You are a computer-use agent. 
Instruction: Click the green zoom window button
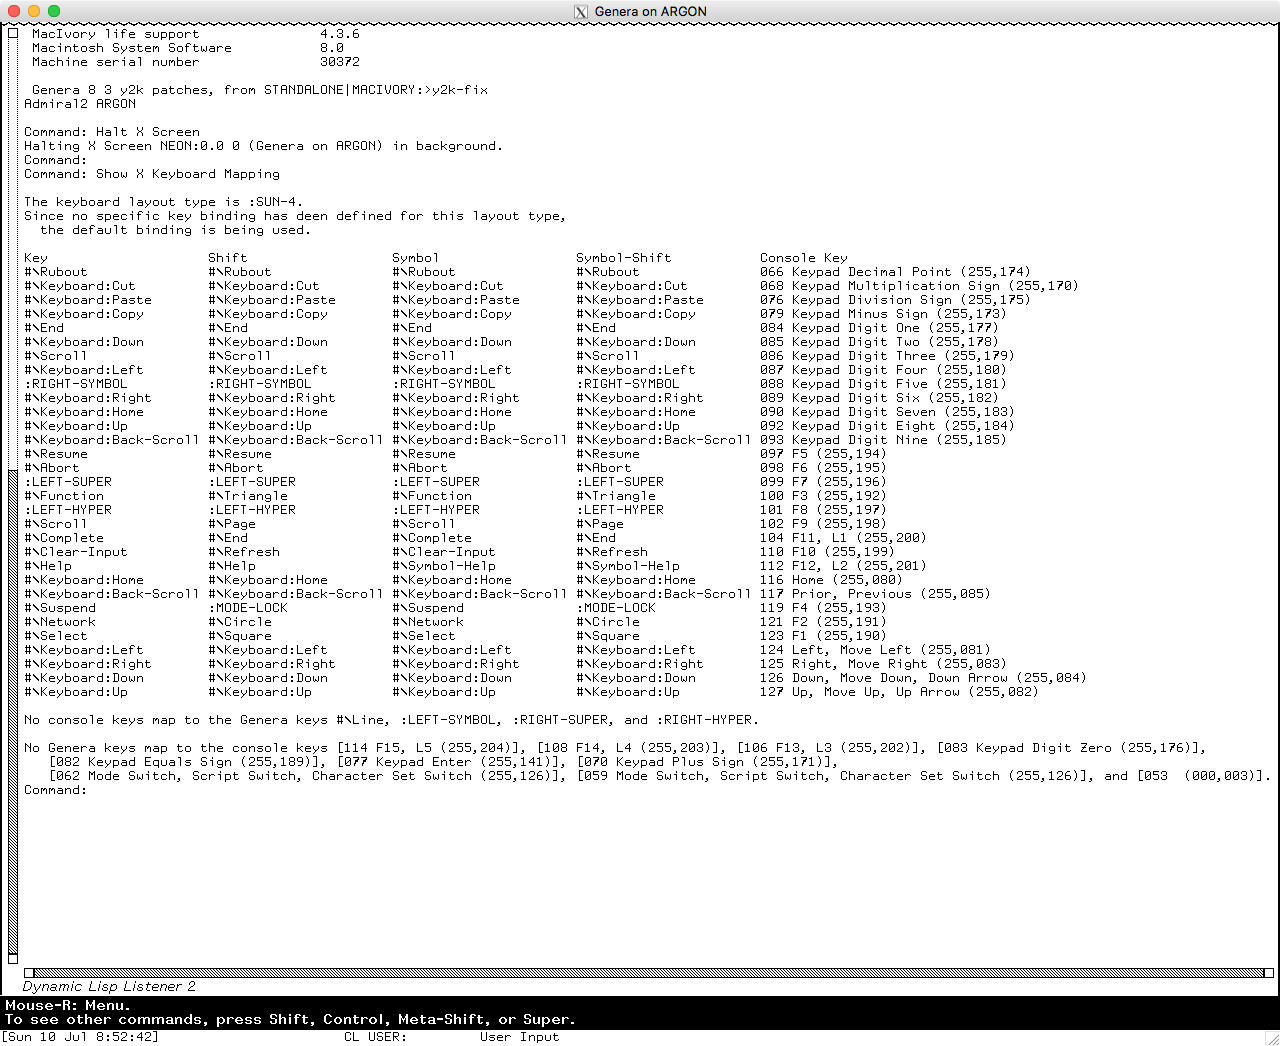54,11
